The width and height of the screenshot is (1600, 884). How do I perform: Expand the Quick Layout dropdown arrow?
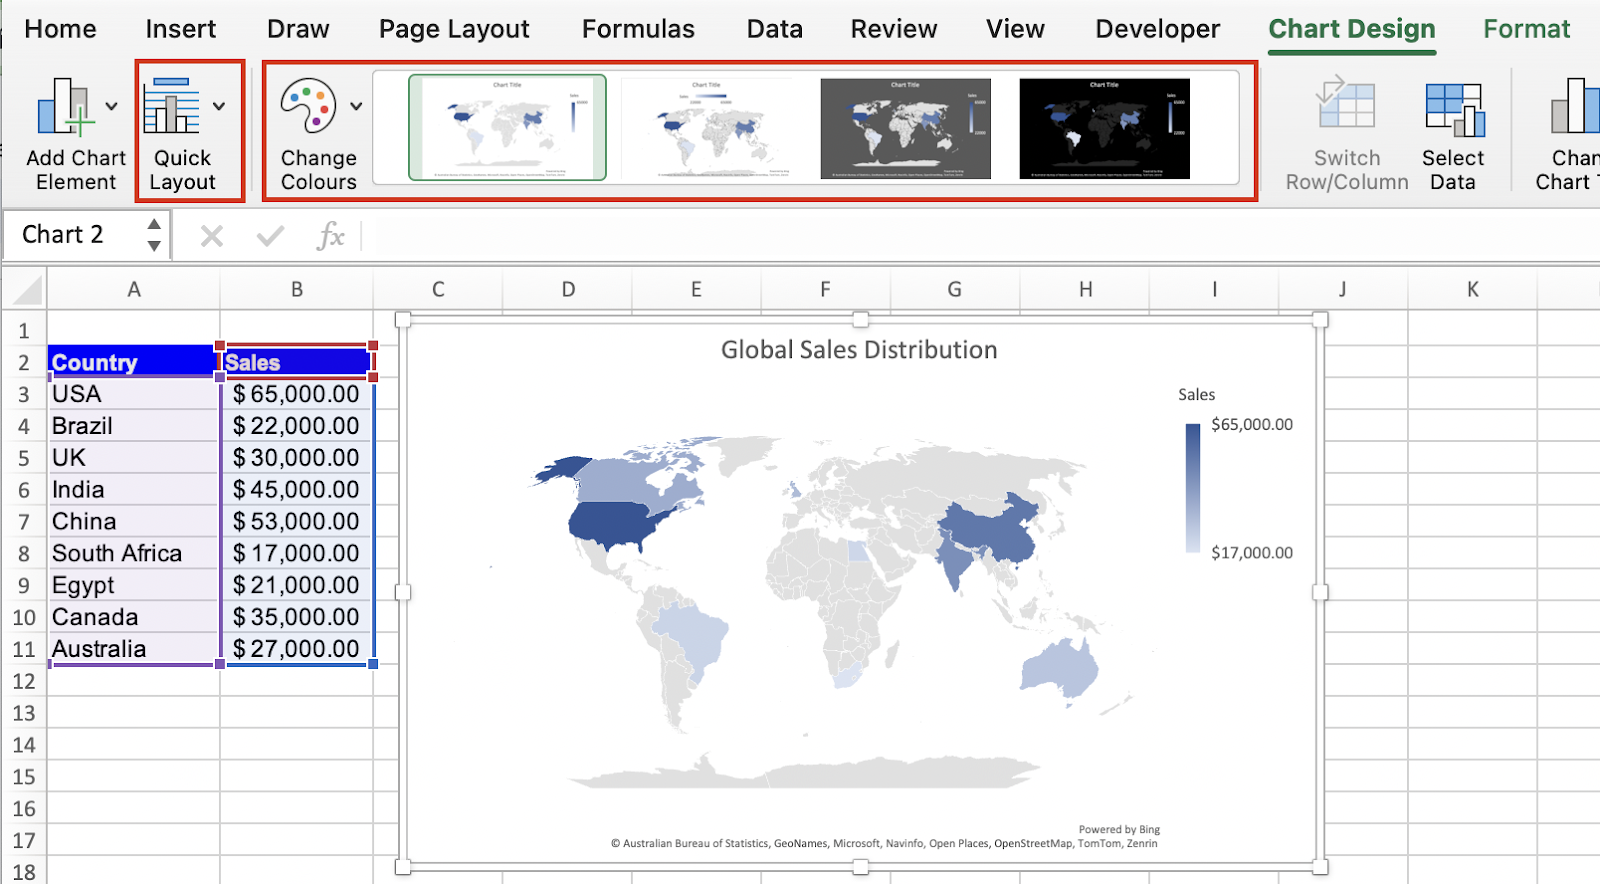pyautogui.click(x=219, y=106)
